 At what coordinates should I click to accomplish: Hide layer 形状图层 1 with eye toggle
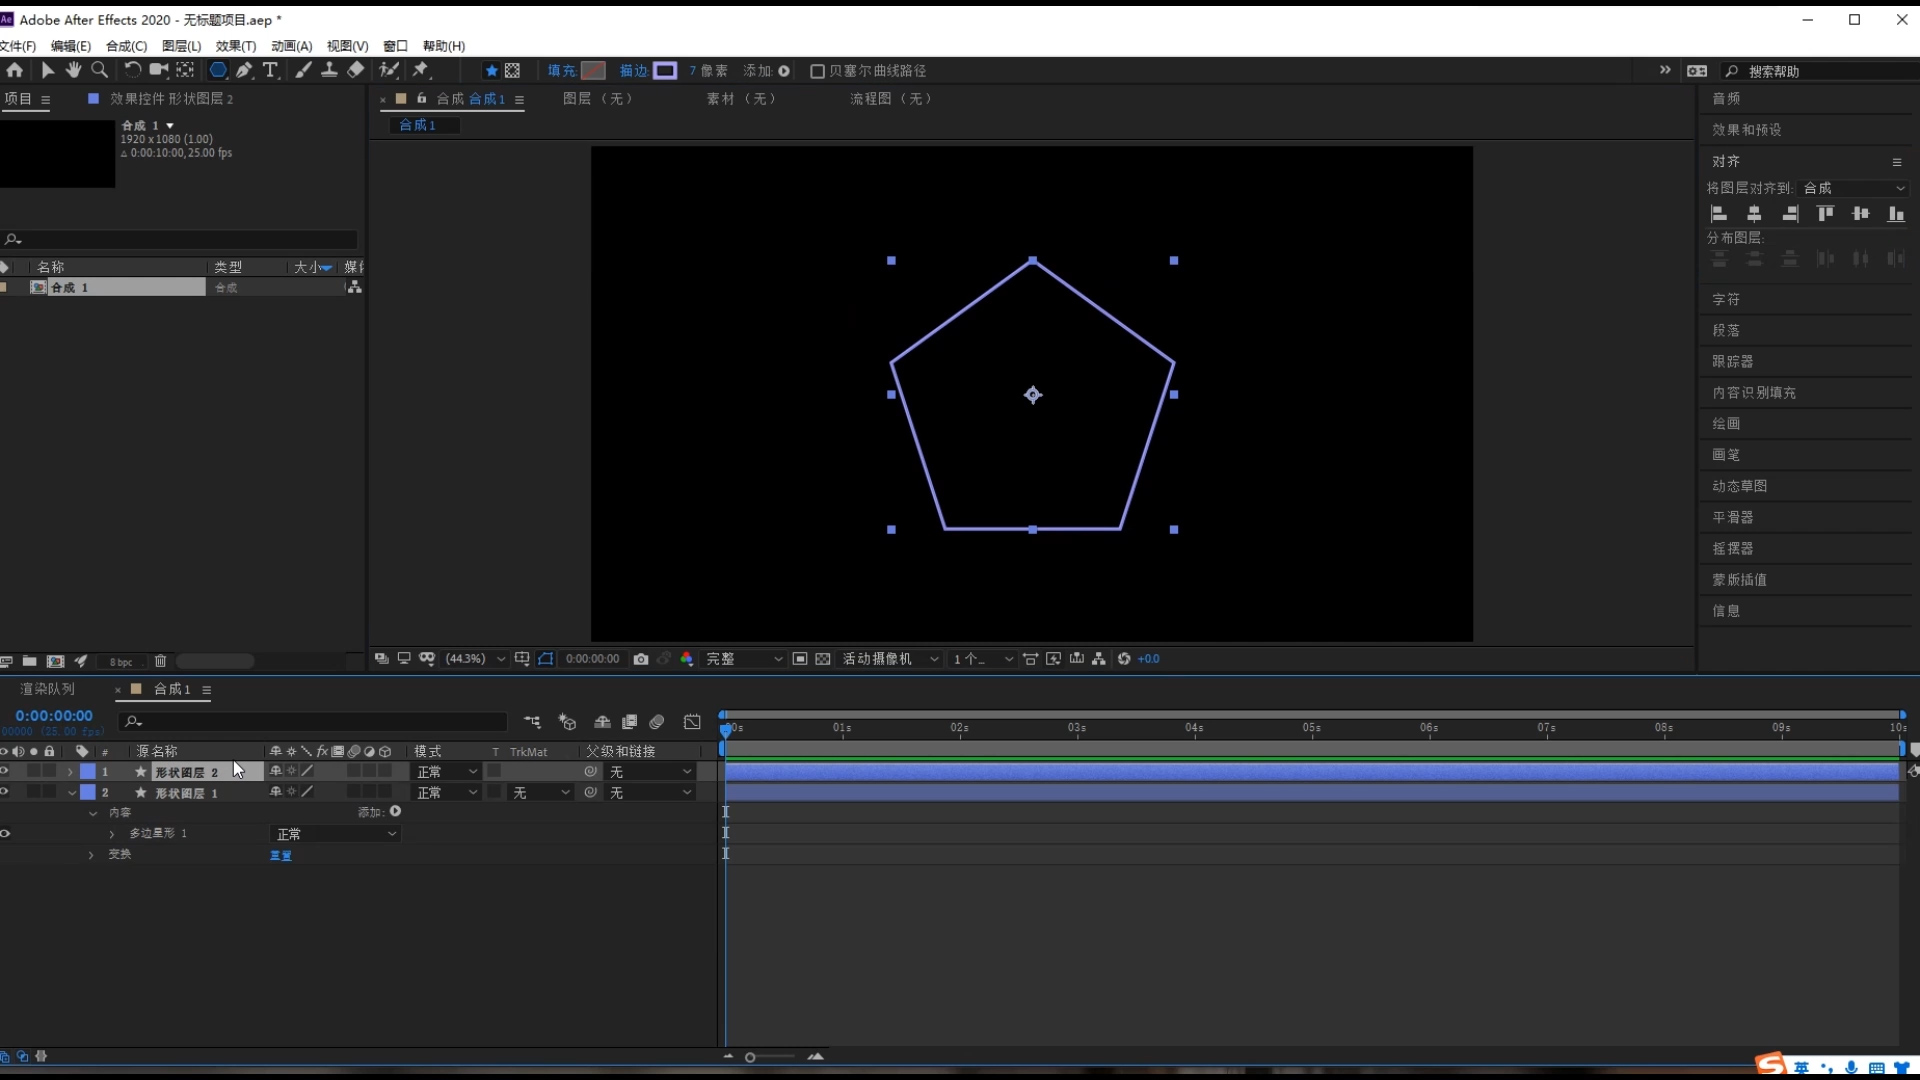[x=5, y=792]
